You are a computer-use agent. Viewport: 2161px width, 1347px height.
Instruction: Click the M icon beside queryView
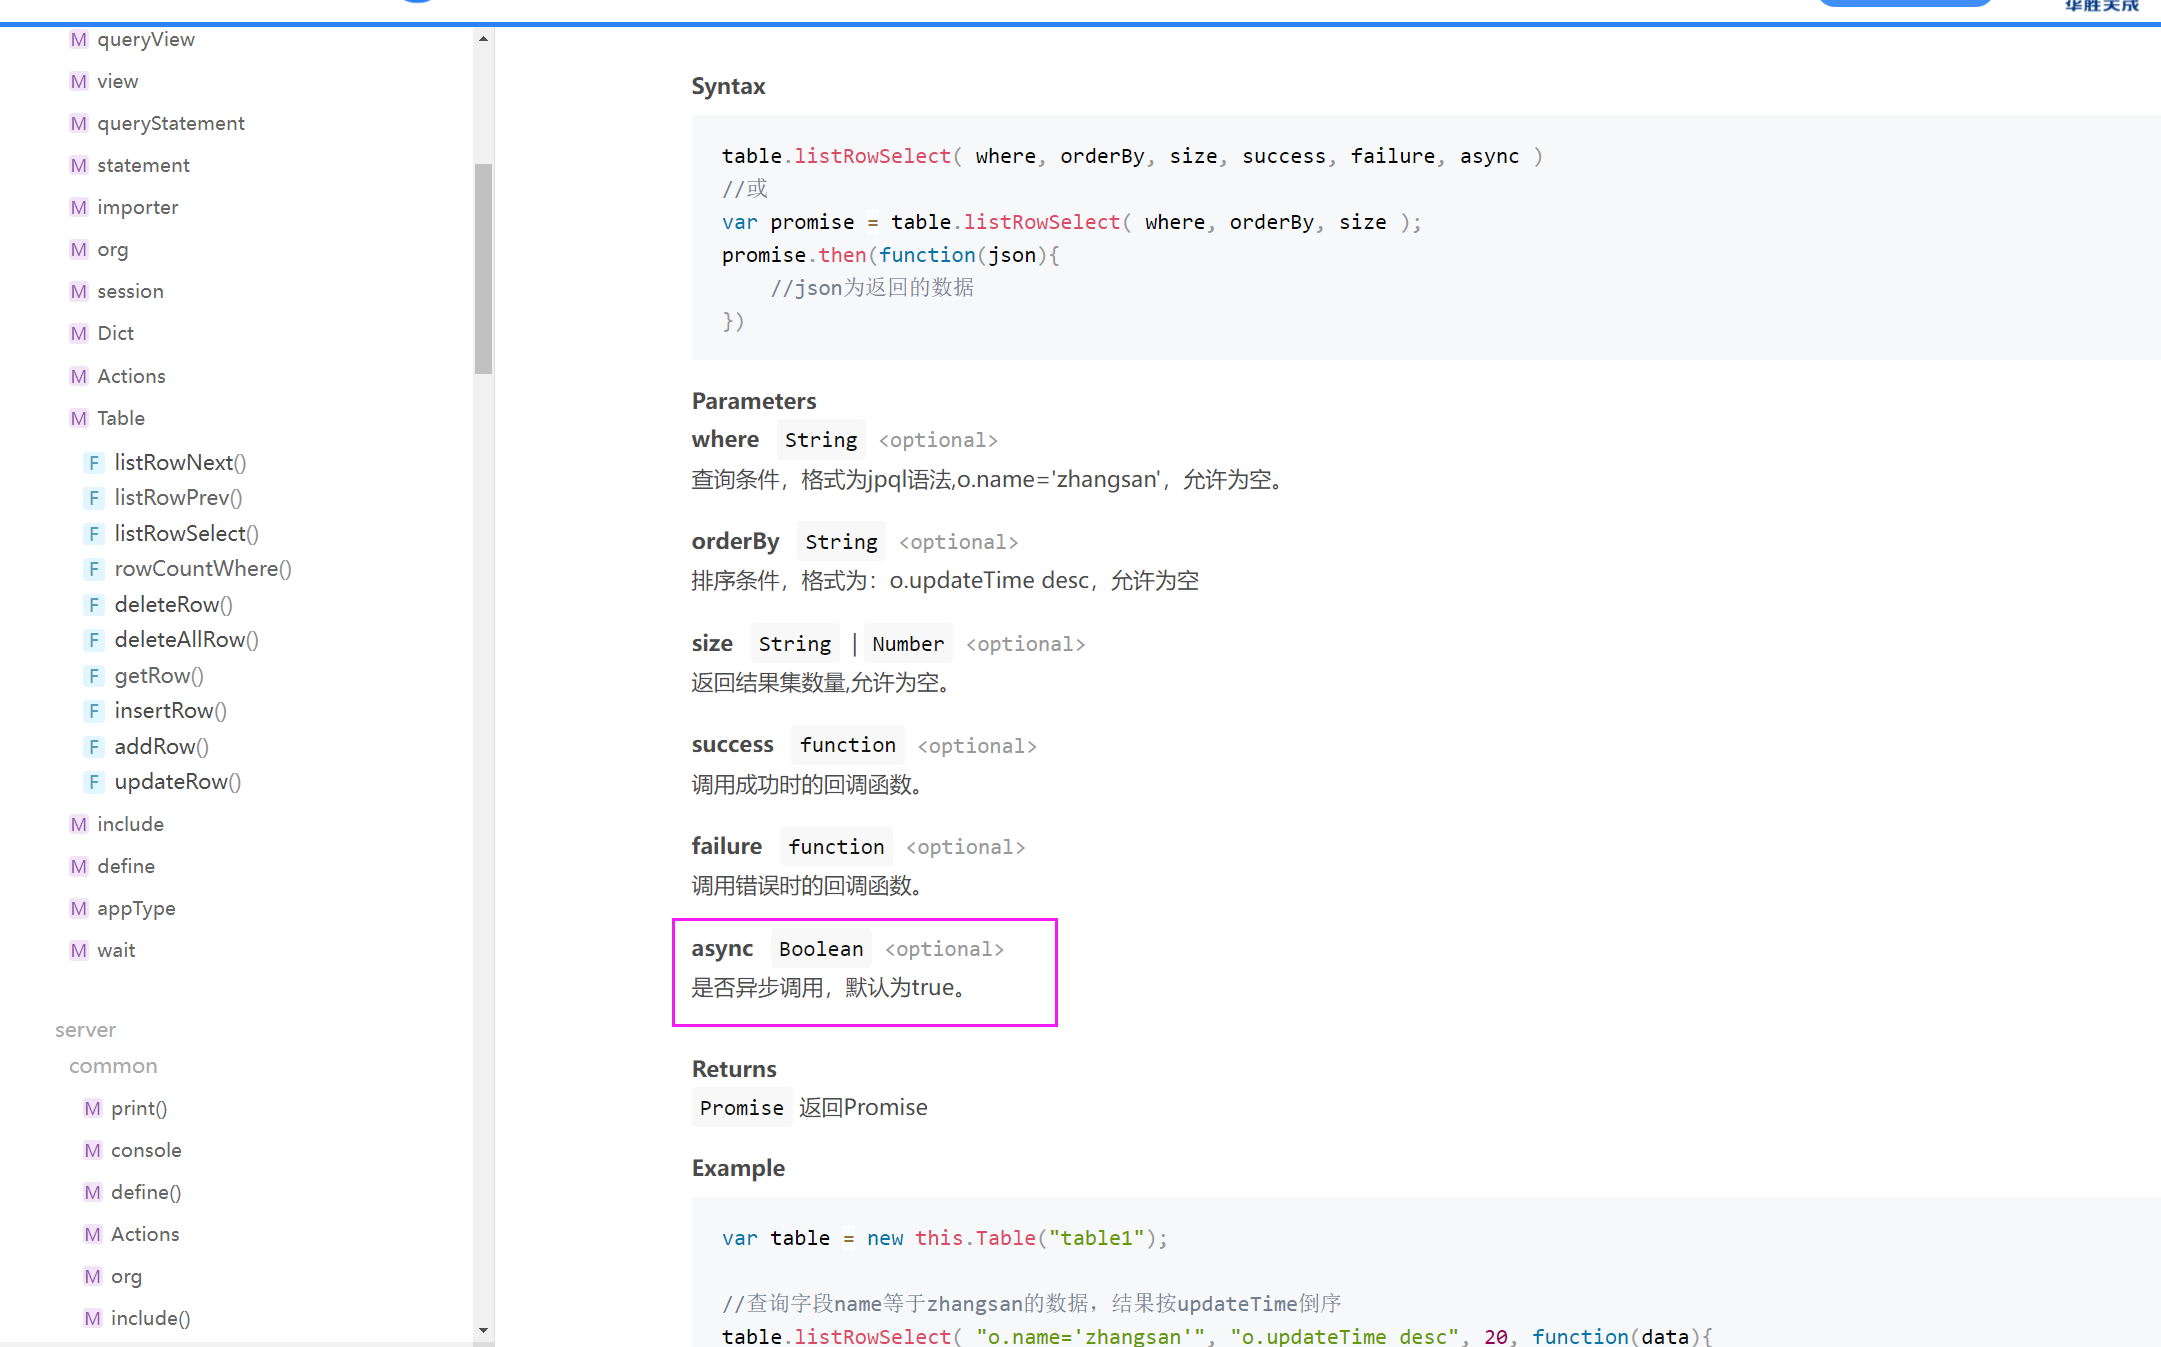[78, 40]
